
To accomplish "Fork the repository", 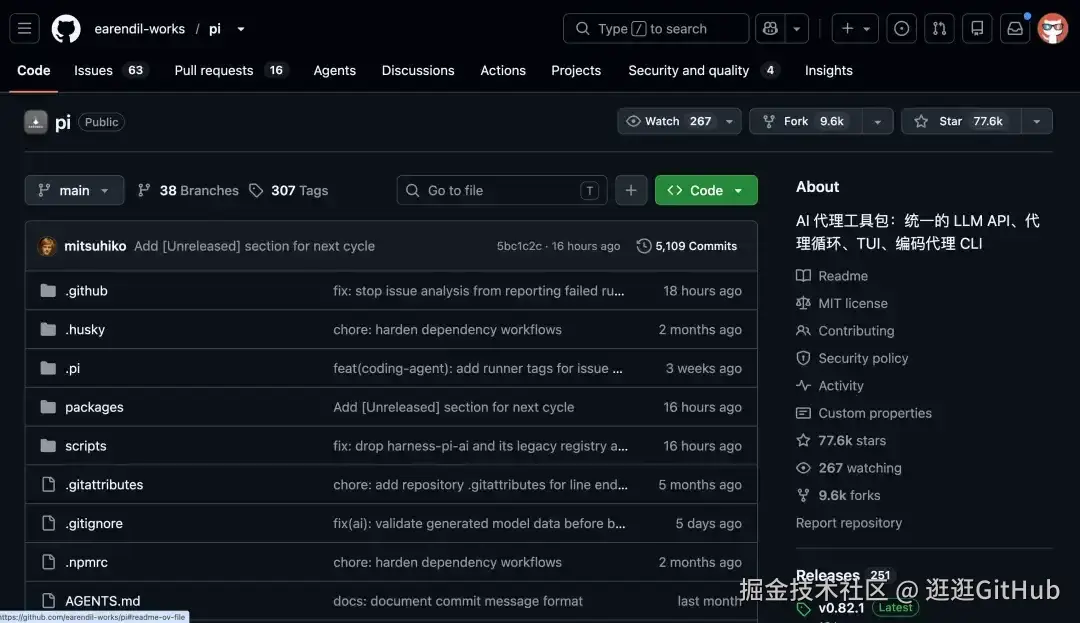I will [x=806, y=121].
